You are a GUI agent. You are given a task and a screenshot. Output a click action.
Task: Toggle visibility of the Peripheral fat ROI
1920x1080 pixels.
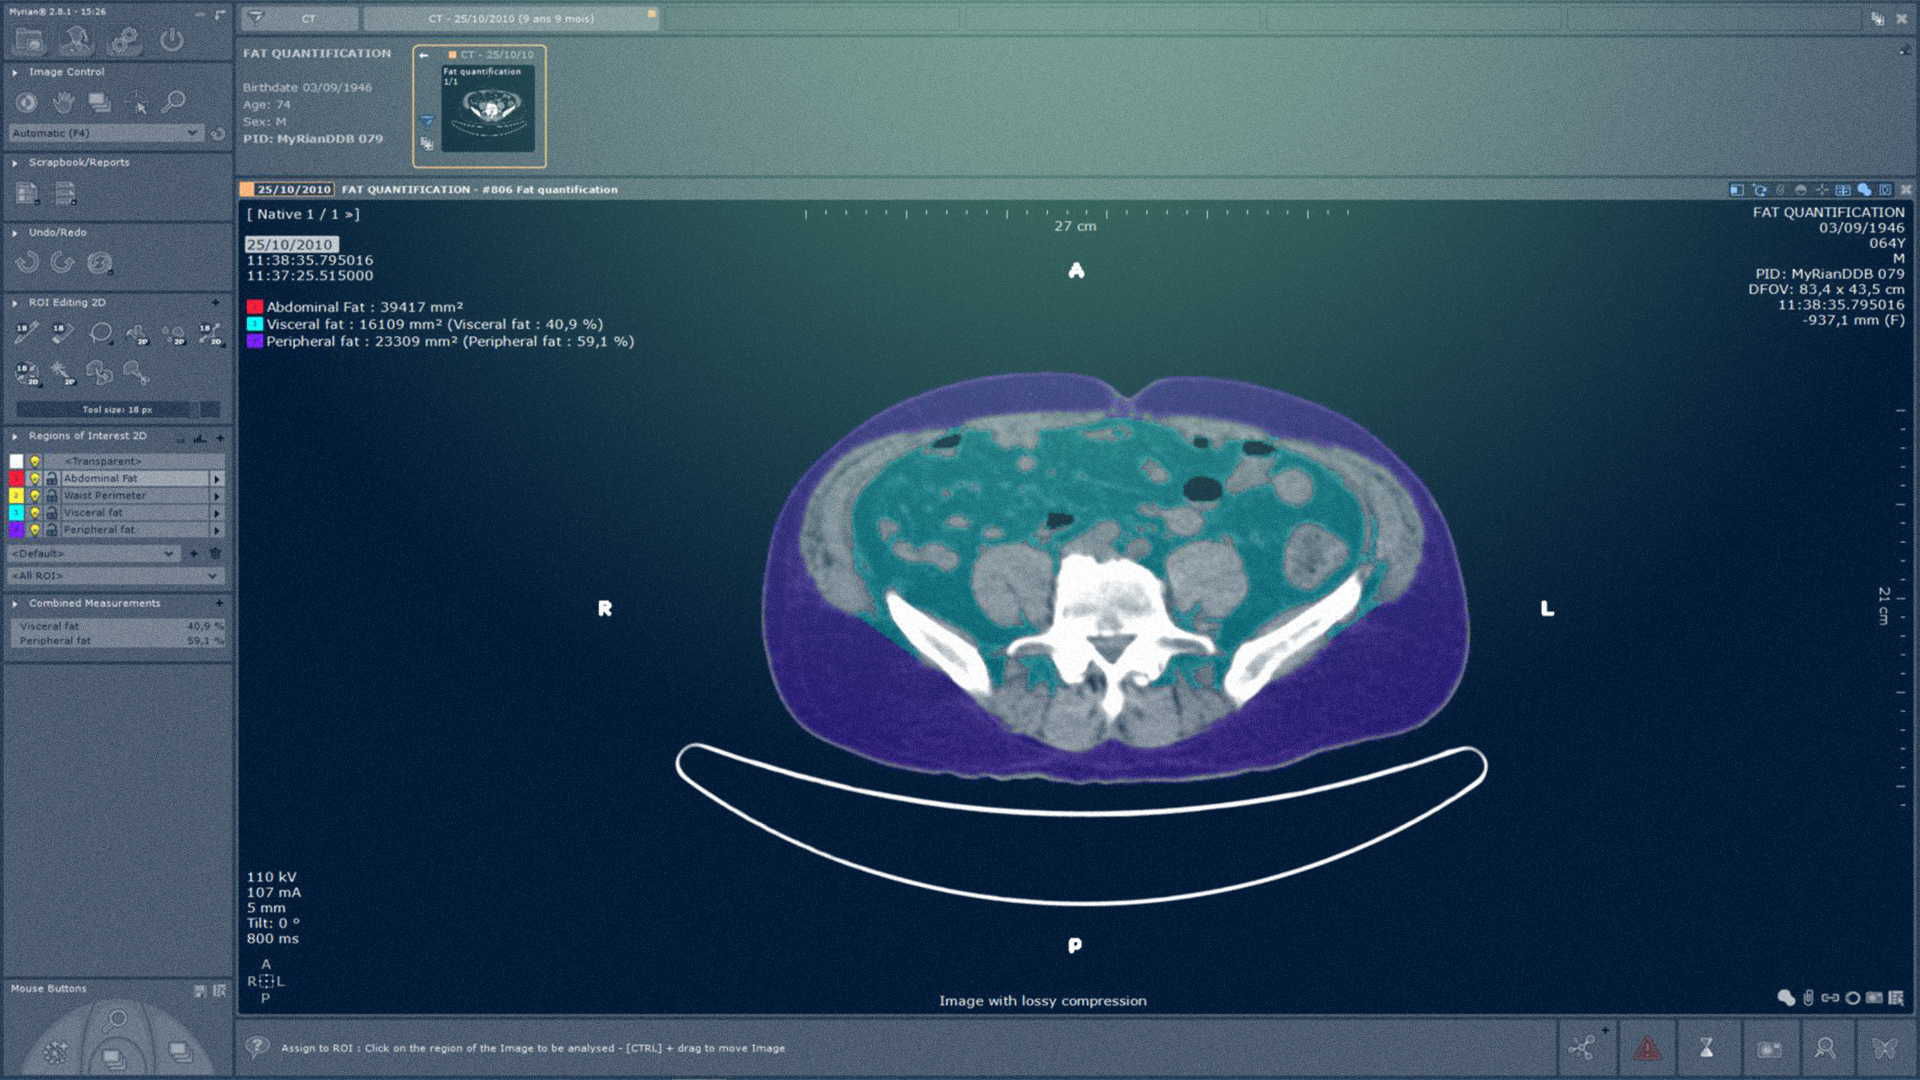35,530
